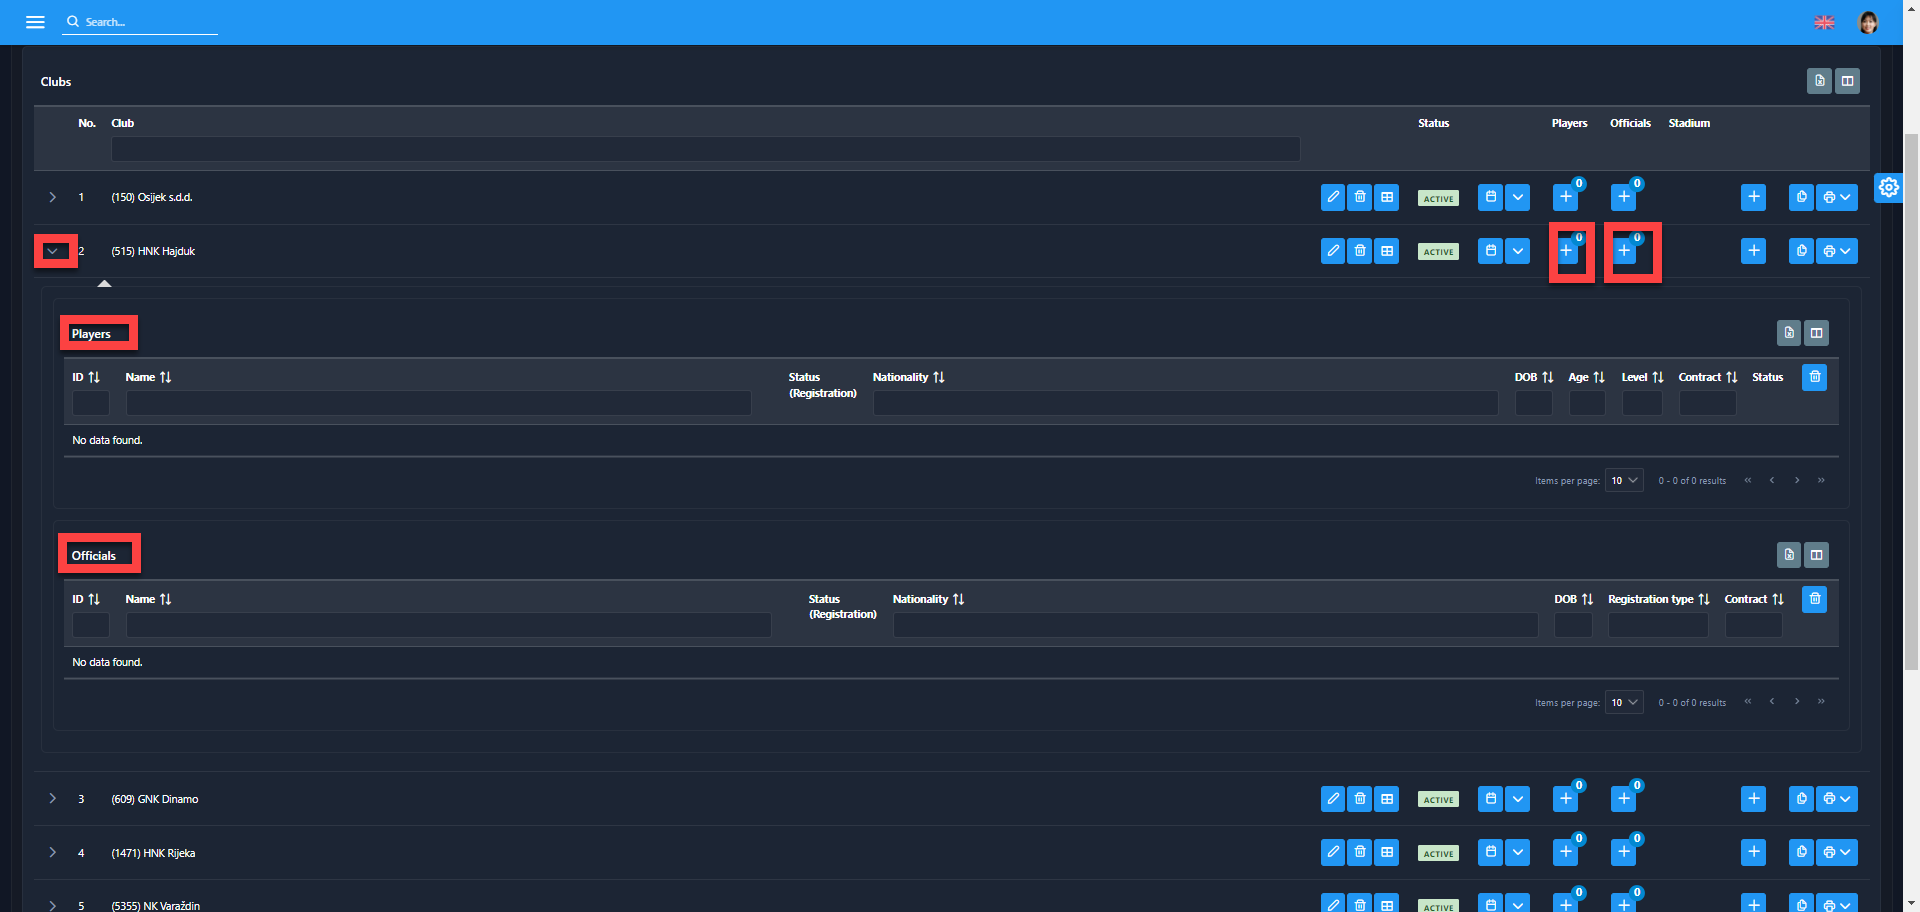This screenshot has height=912, width=1920.
Task: Toggle column view for Clubs table
Action: [1847, 81]
